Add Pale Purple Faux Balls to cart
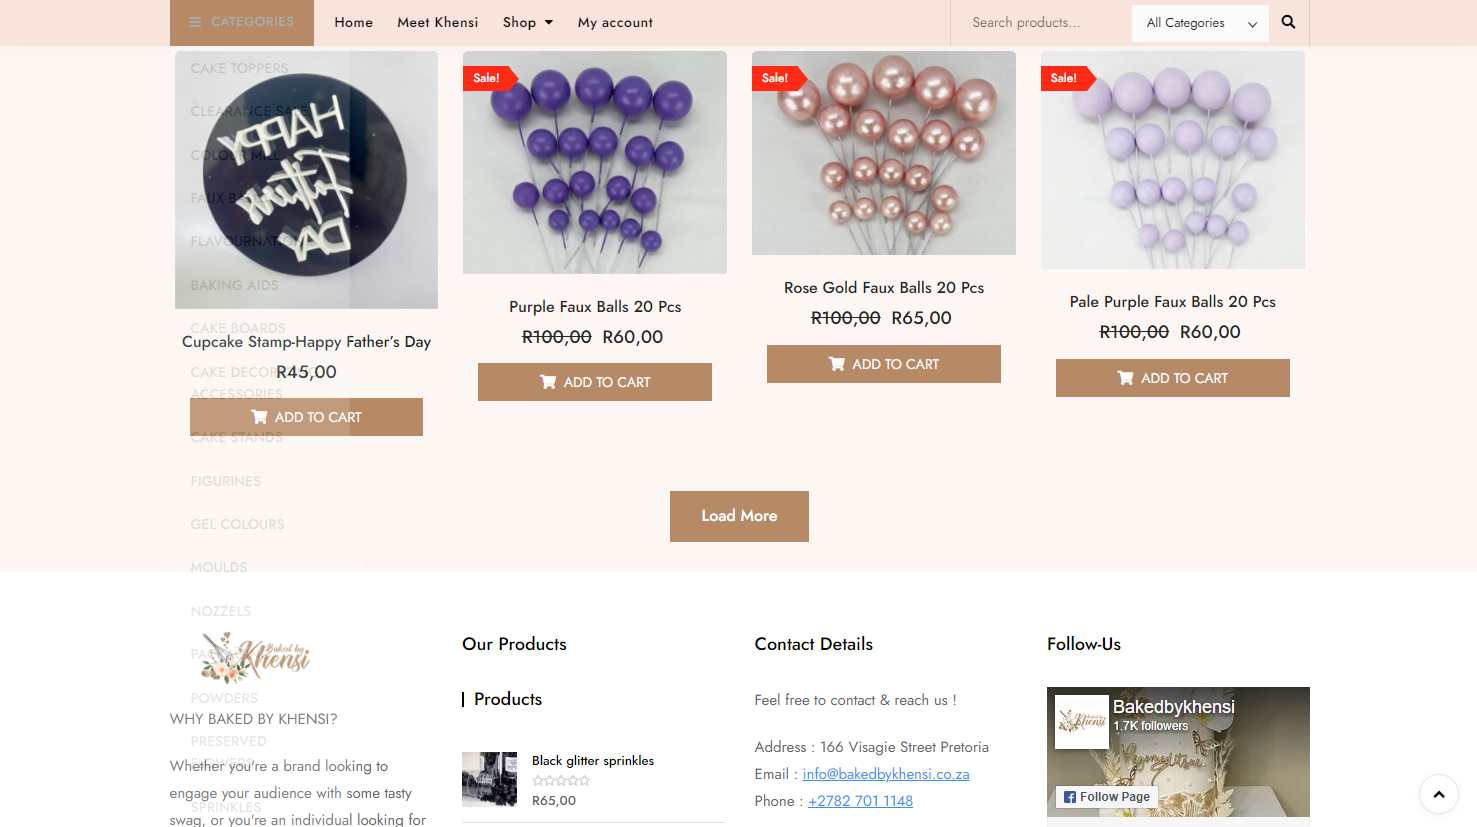 [x=1172, y=378]
